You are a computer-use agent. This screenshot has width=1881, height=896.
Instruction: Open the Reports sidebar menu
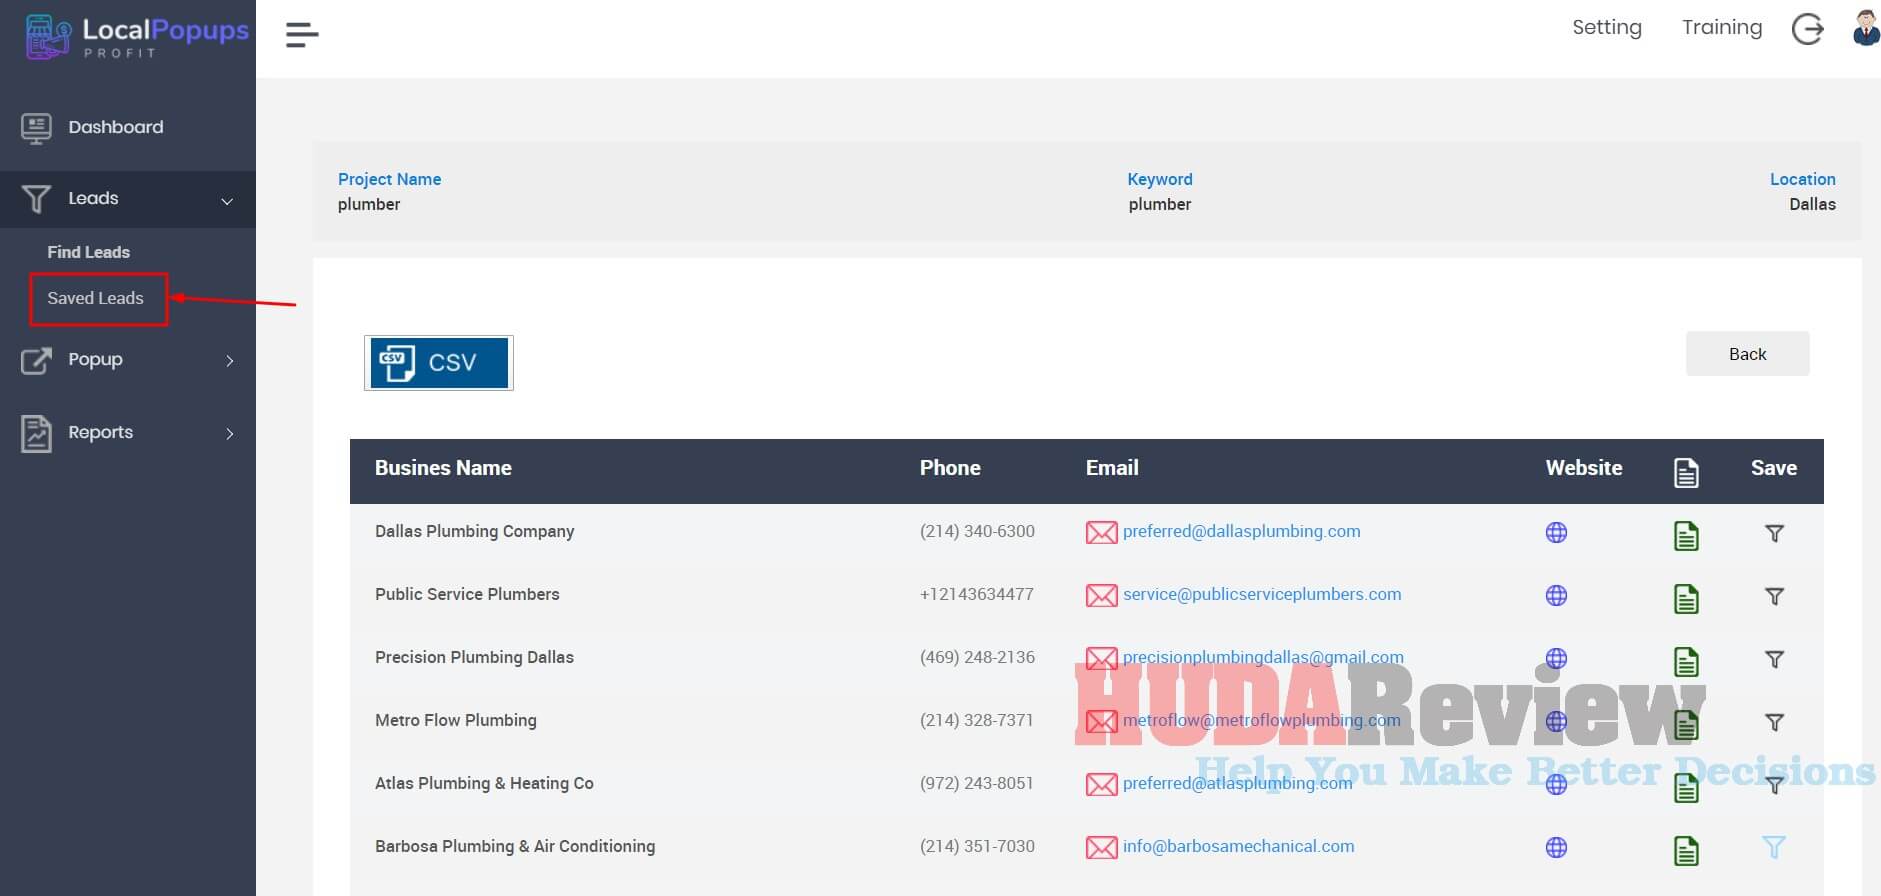(100, 432)
